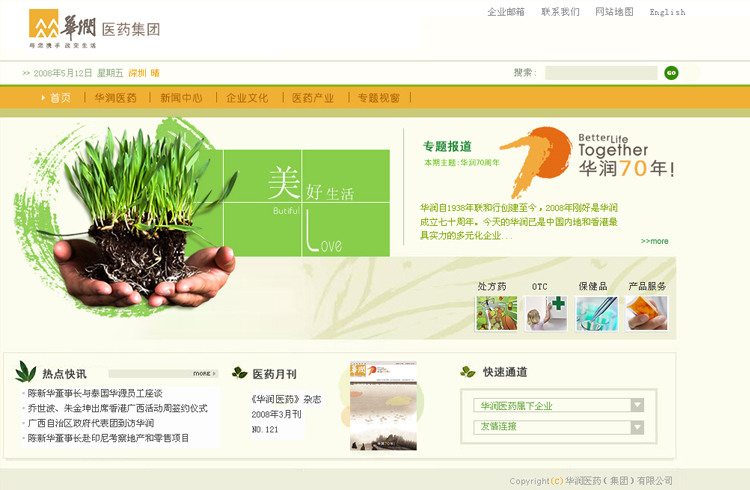The image size is (750, 490).
Task: Switch to the English version link
Action: point(667,12)
